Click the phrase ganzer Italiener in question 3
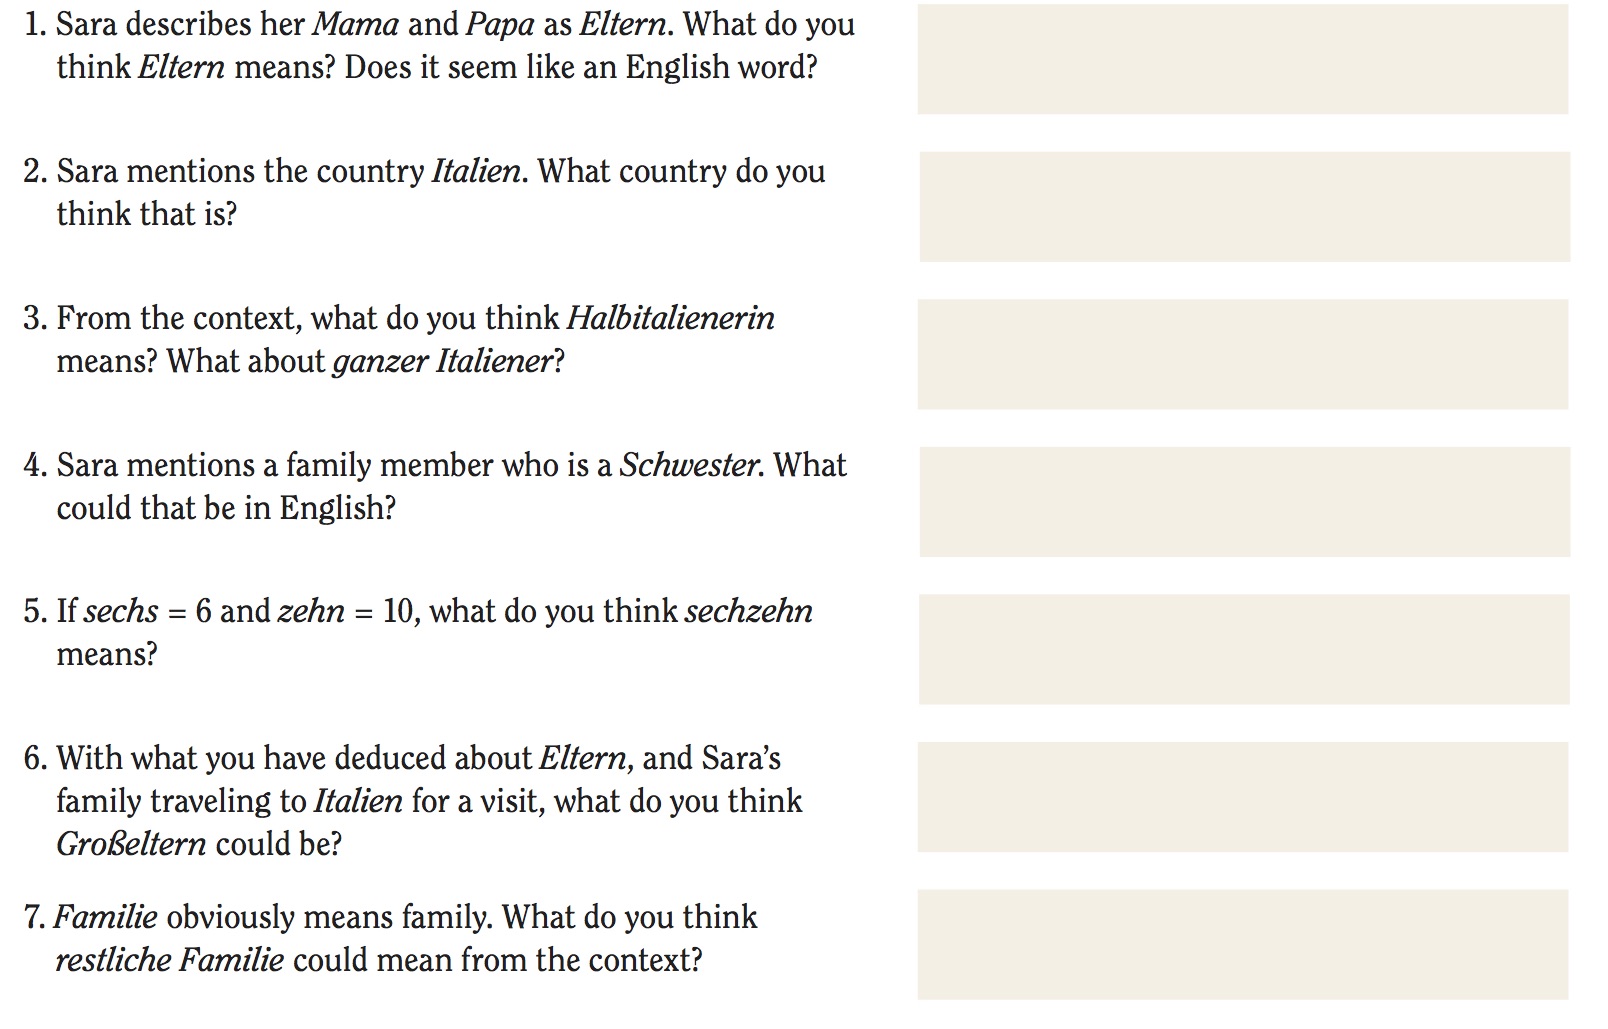This screenshot has height=1029, width=1608. (441, 361)
